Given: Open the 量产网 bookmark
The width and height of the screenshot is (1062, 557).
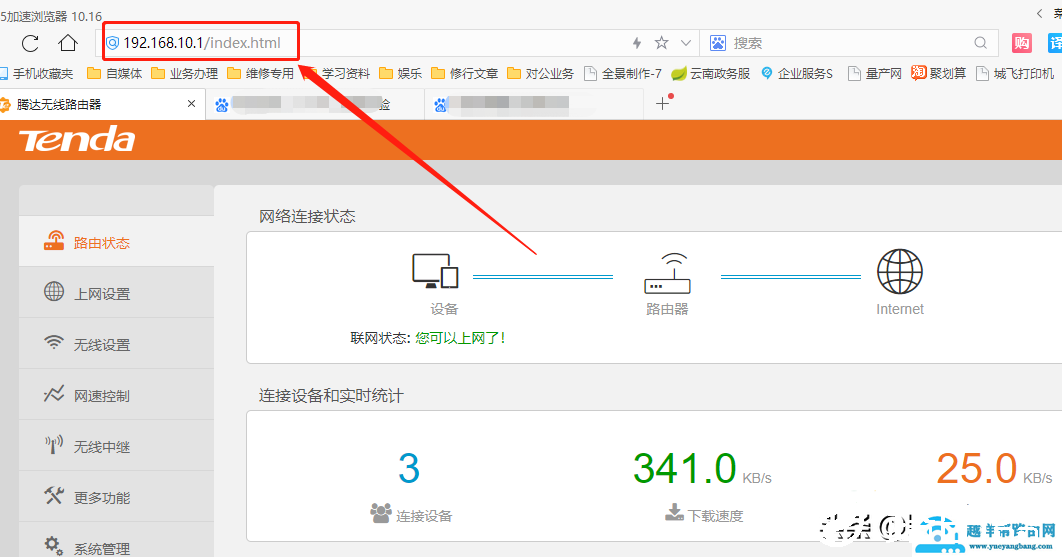Looking at the screenshot, I should click(x=875, y=73).
